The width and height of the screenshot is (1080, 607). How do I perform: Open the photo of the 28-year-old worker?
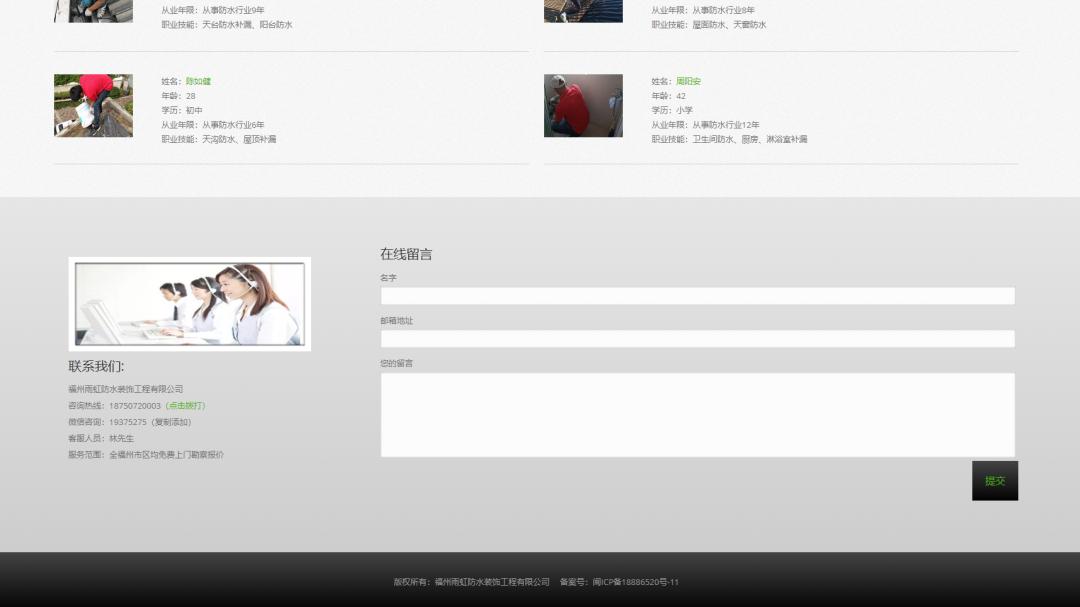[94, 105]
